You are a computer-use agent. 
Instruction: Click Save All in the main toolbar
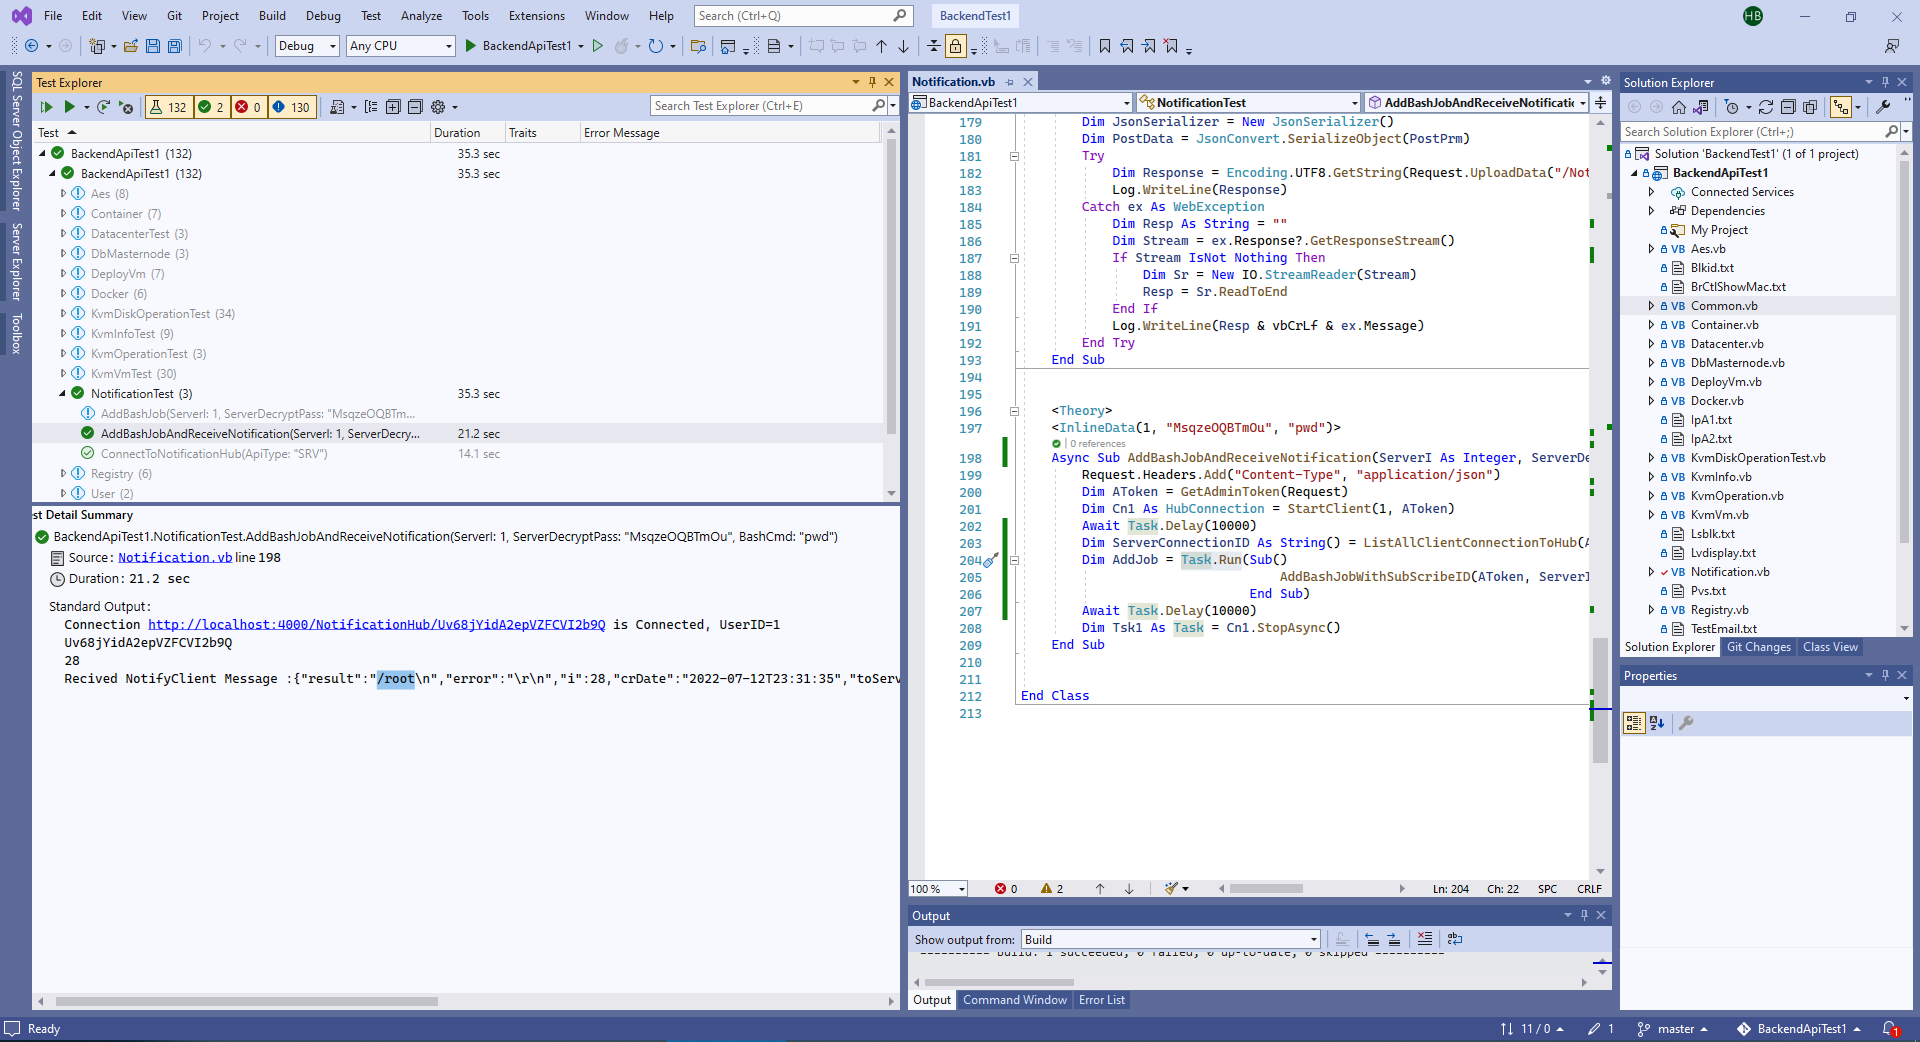[x=175, y=46]
